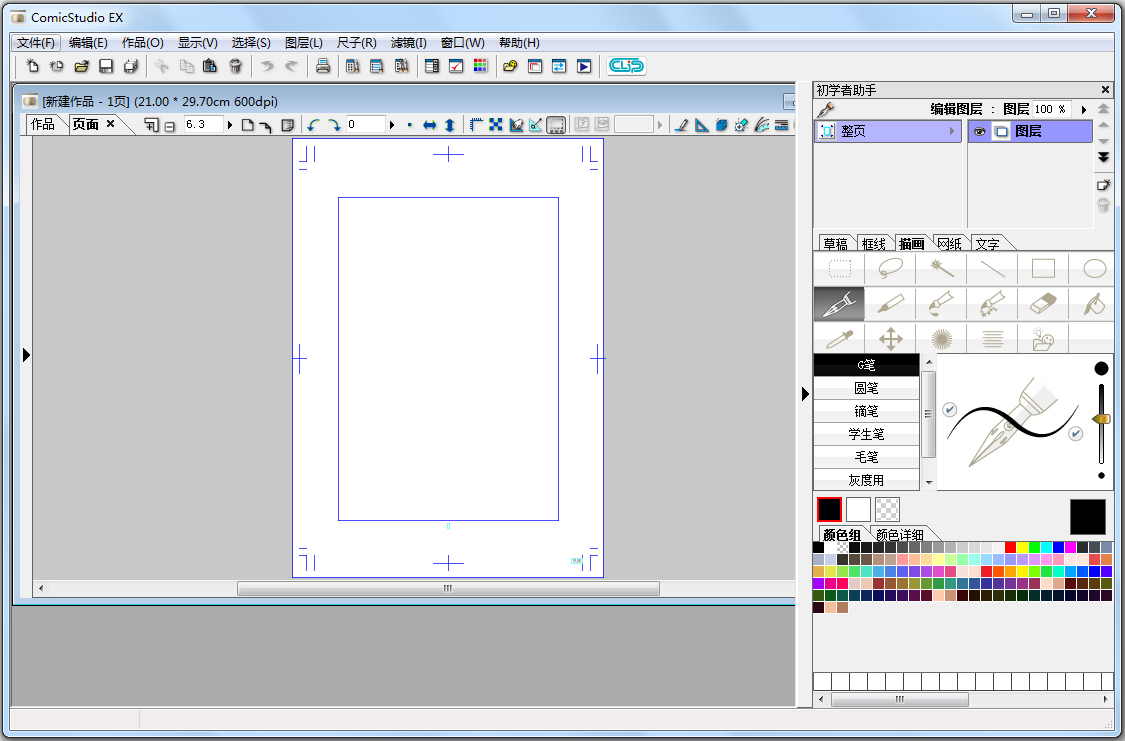Open the print dialog from the toolbar
Image resolution: width=1125 pixels, height=741 pixels.
coord(323,66)
